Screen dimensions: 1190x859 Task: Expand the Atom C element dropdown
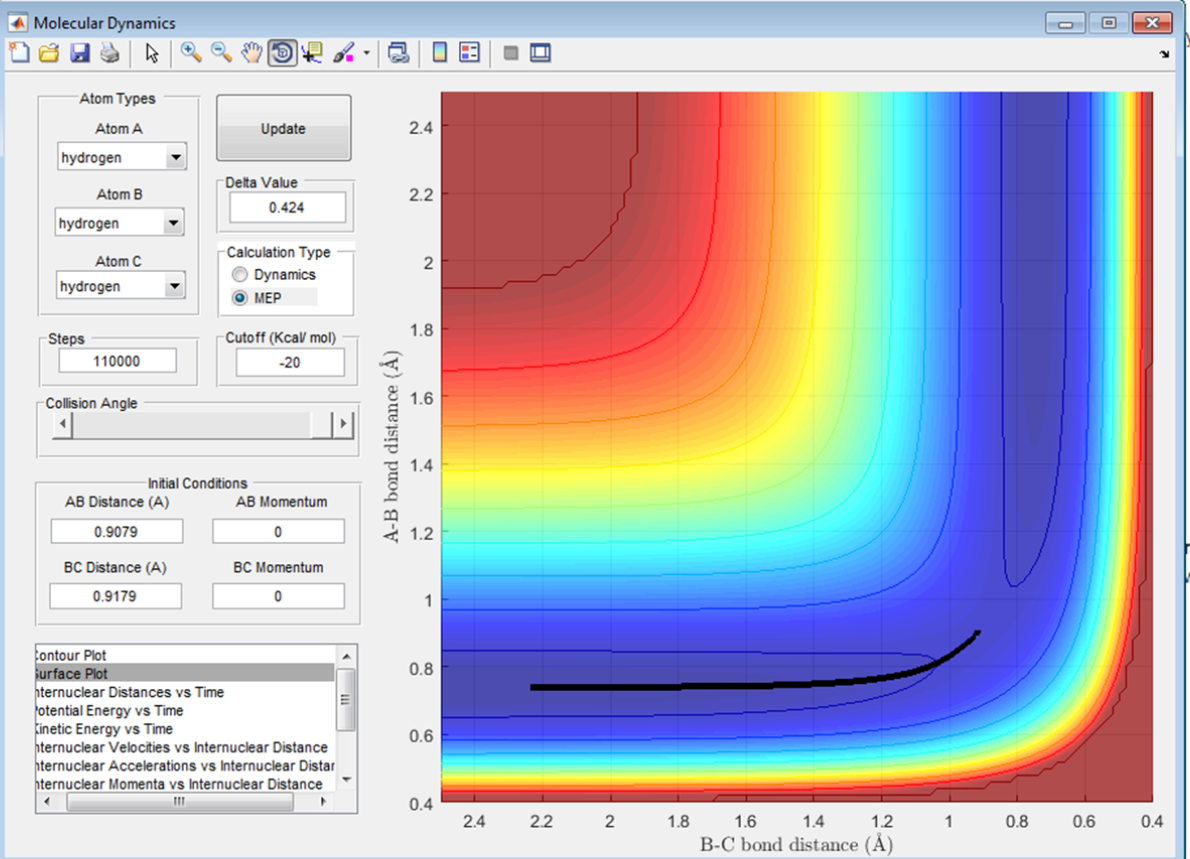[175, 287]
